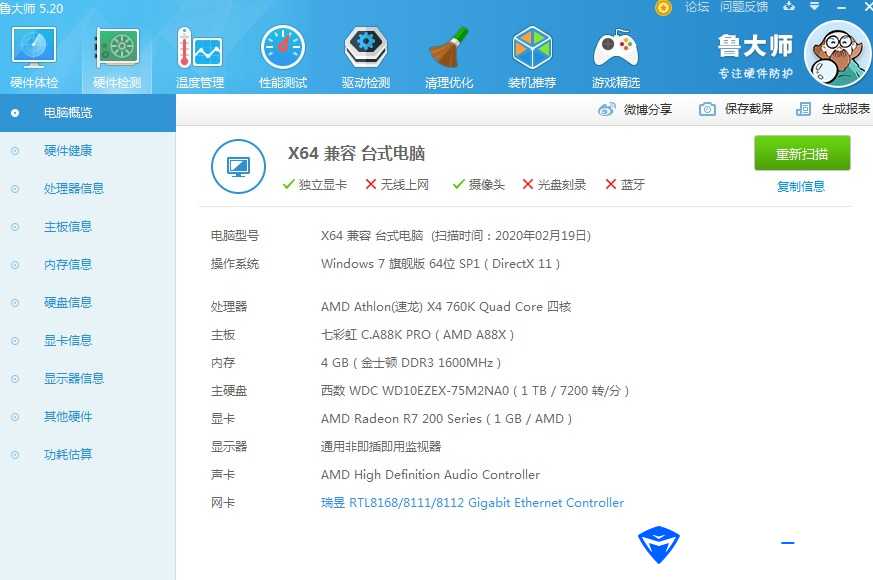Click the 4 GB 金士顿 DDR3 memory value

[x=411, y=363]
